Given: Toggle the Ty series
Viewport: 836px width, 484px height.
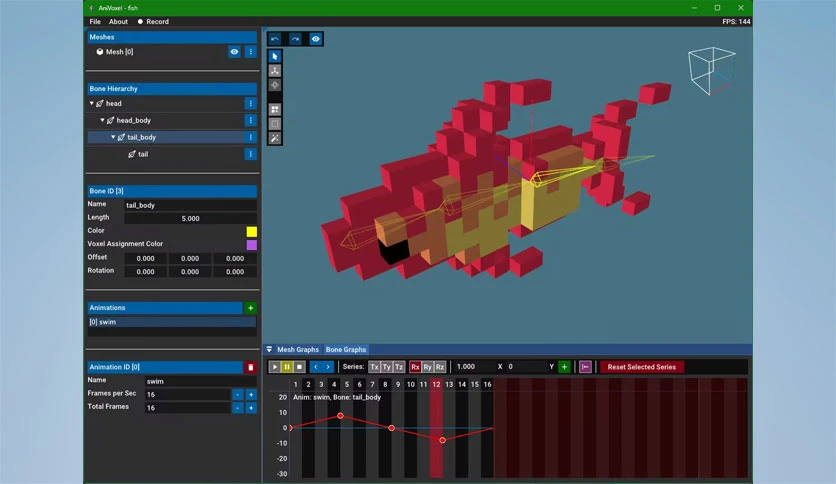Looking at the screenshot, I should click(387, 367).
